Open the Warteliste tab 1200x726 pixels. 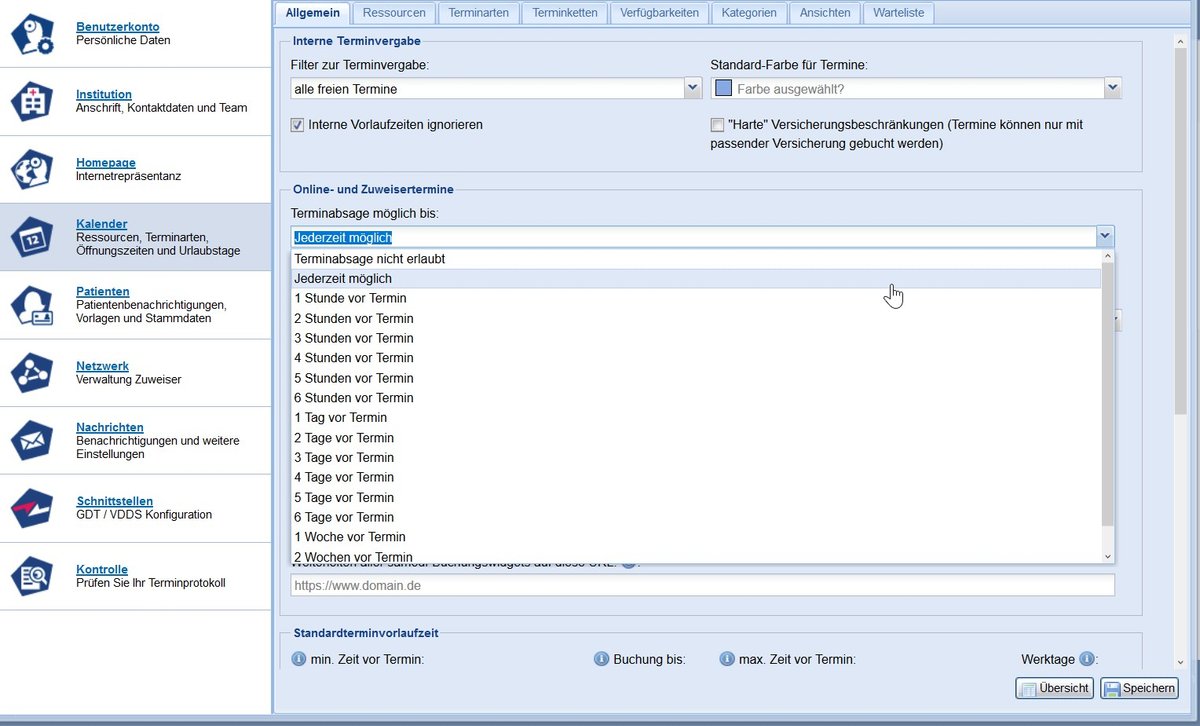click(898, 13)
